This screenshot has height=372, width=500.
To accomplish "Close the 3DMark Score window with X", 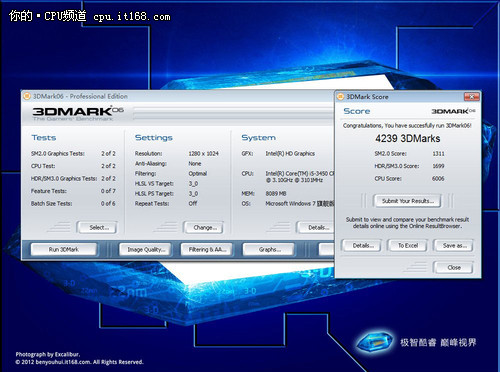I will point(472,97).
